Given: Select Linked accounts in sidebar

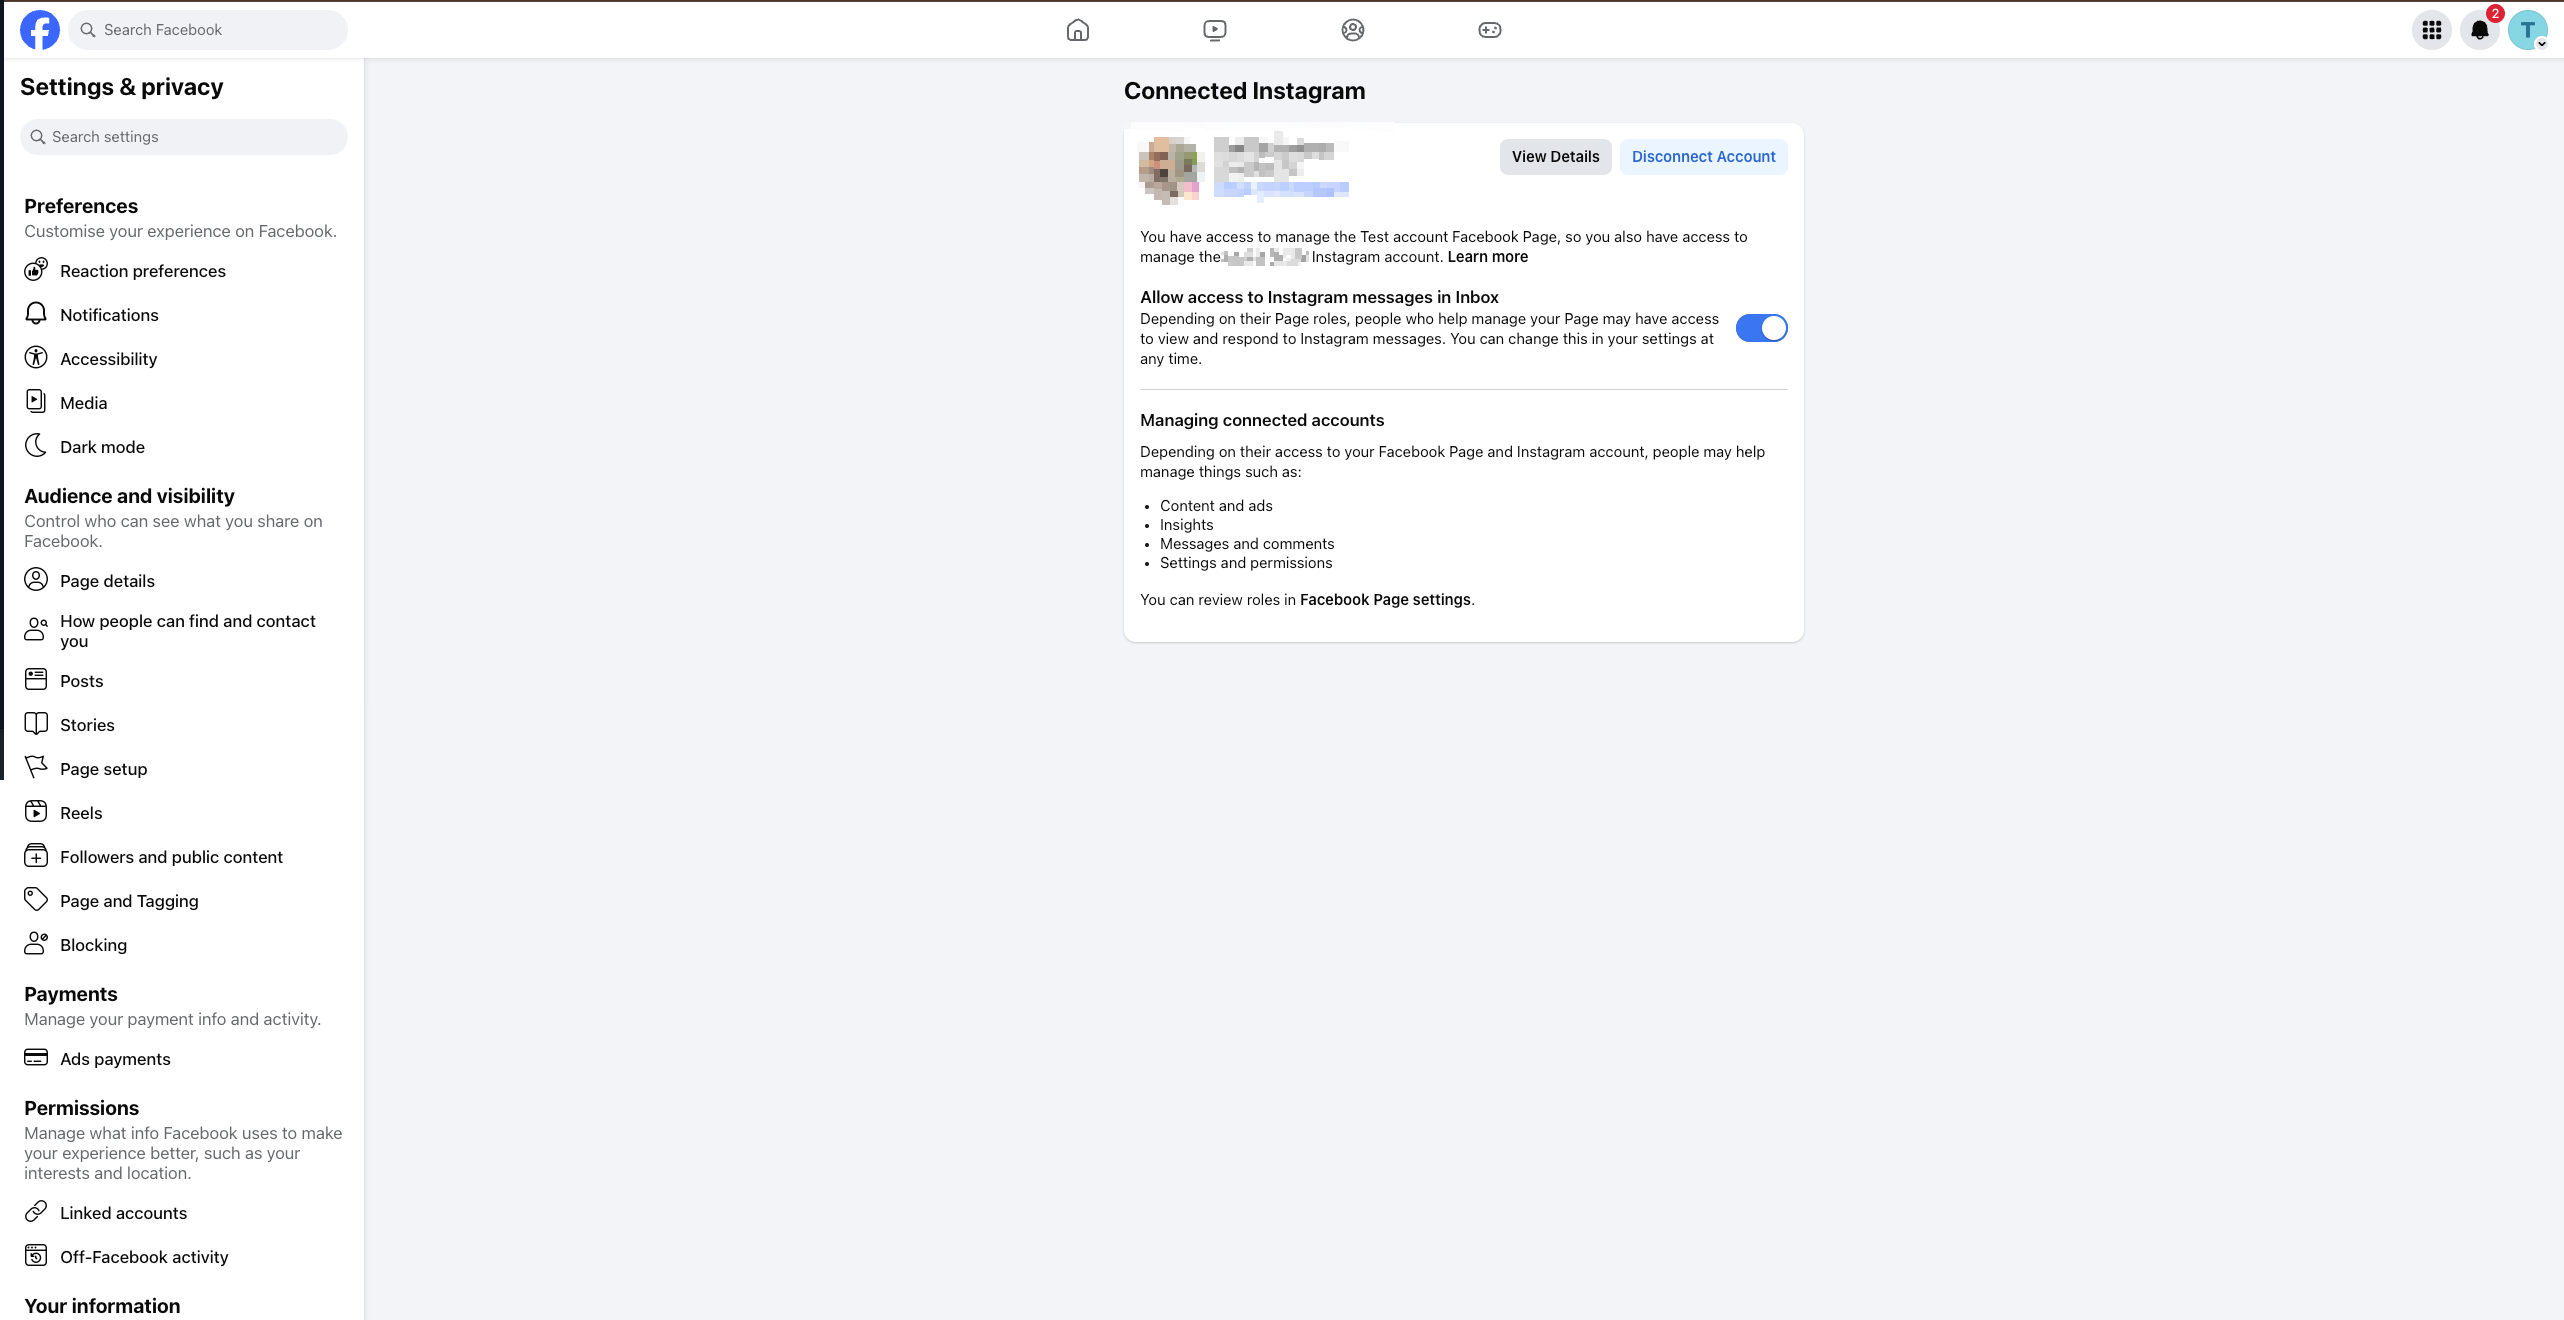Looking at the screenshot, I should tap(184, 1213).
